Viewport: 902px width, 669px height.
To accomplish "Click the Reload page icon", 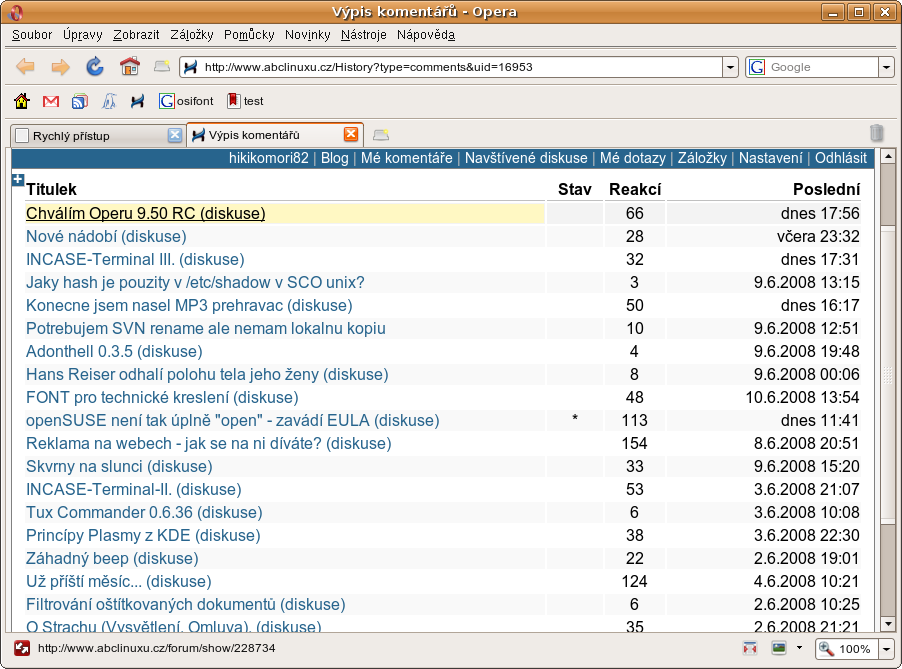I will 95,67.
